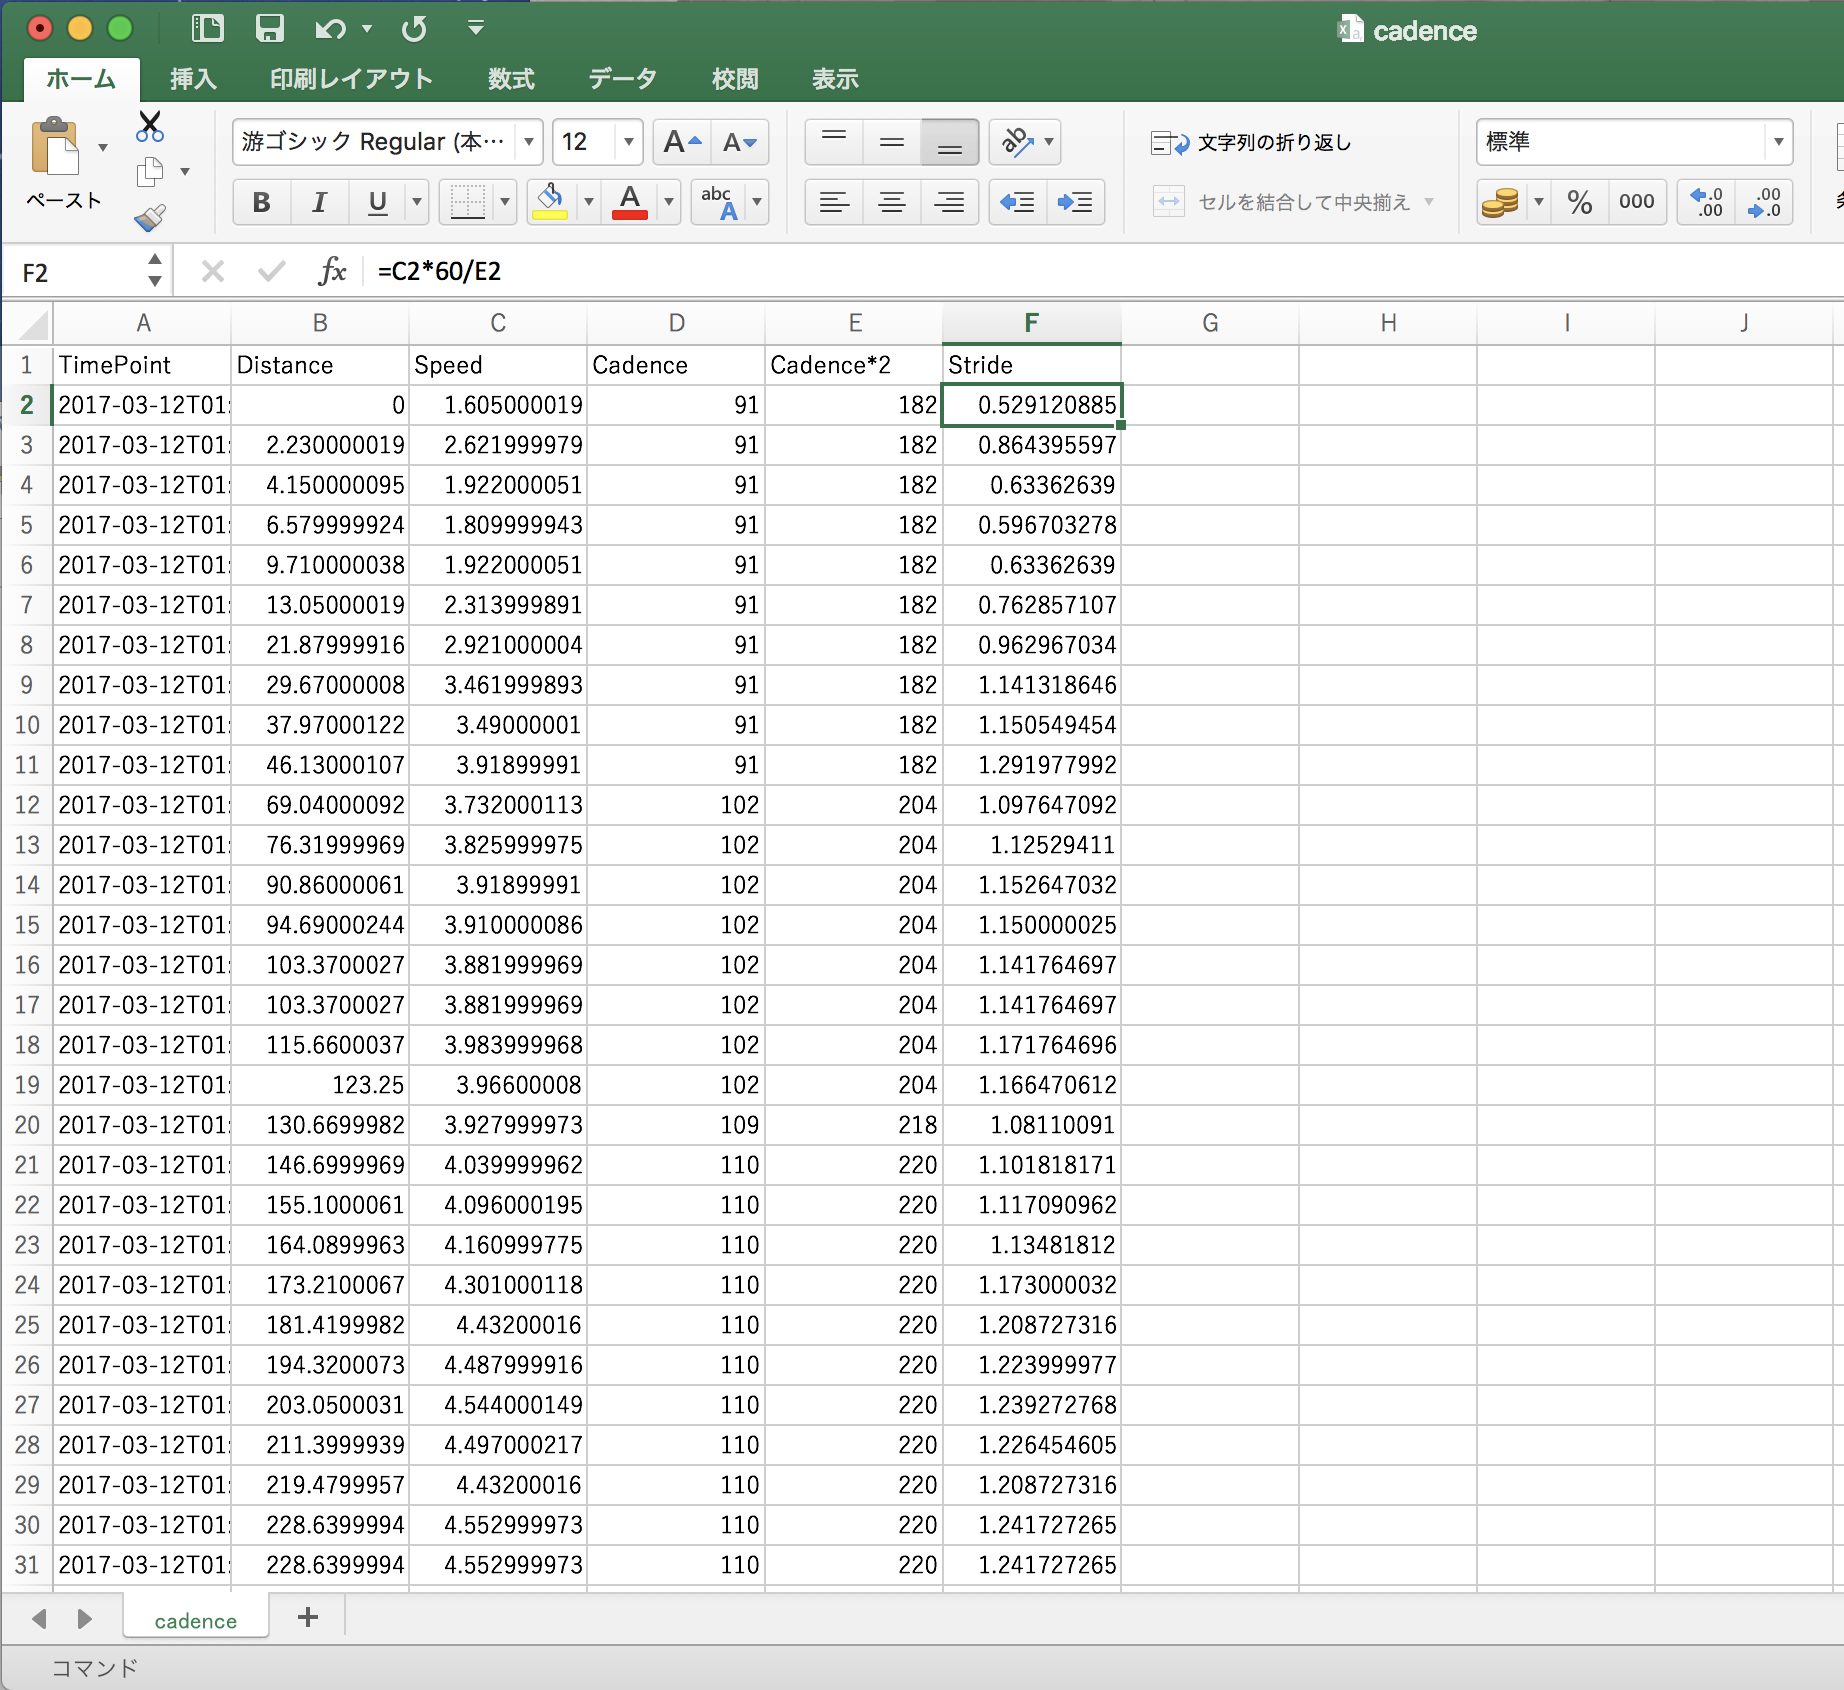Screen dimensions: 1844x1690
Task: Click the Increase Indent icon
Action: pos(1075,202)
